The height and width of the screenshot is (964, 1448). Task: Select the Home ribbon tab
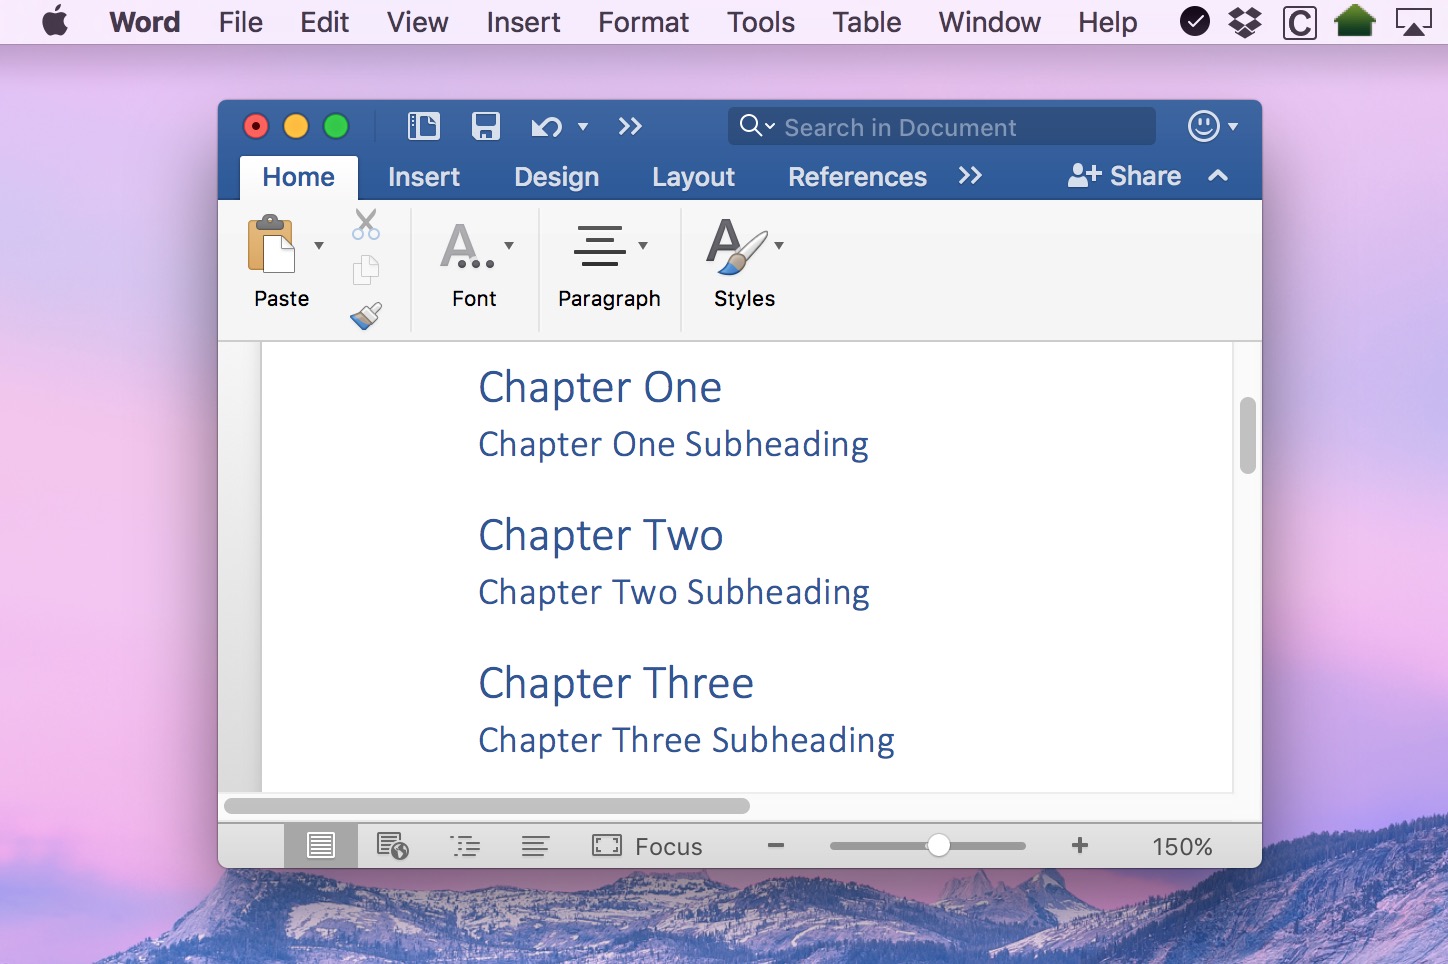pyautogui.click(x=298, y=177)
